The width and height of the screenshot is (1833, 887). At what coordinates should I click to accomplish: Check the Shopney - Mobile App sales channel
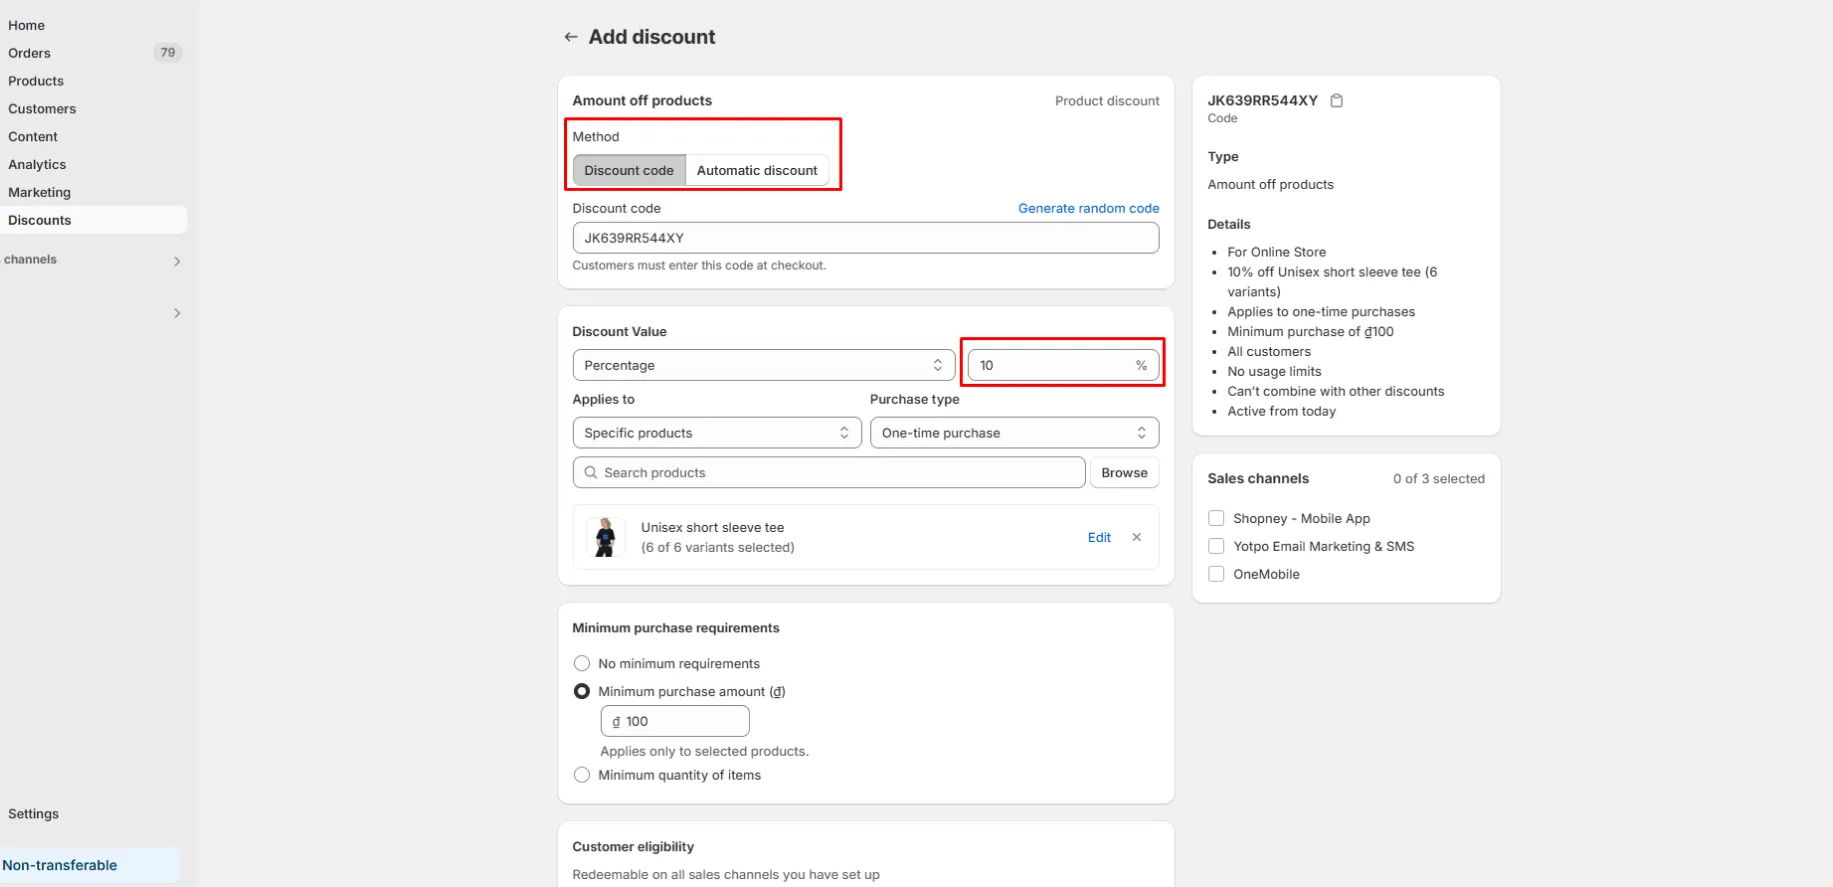click(x=1216, y=518)
